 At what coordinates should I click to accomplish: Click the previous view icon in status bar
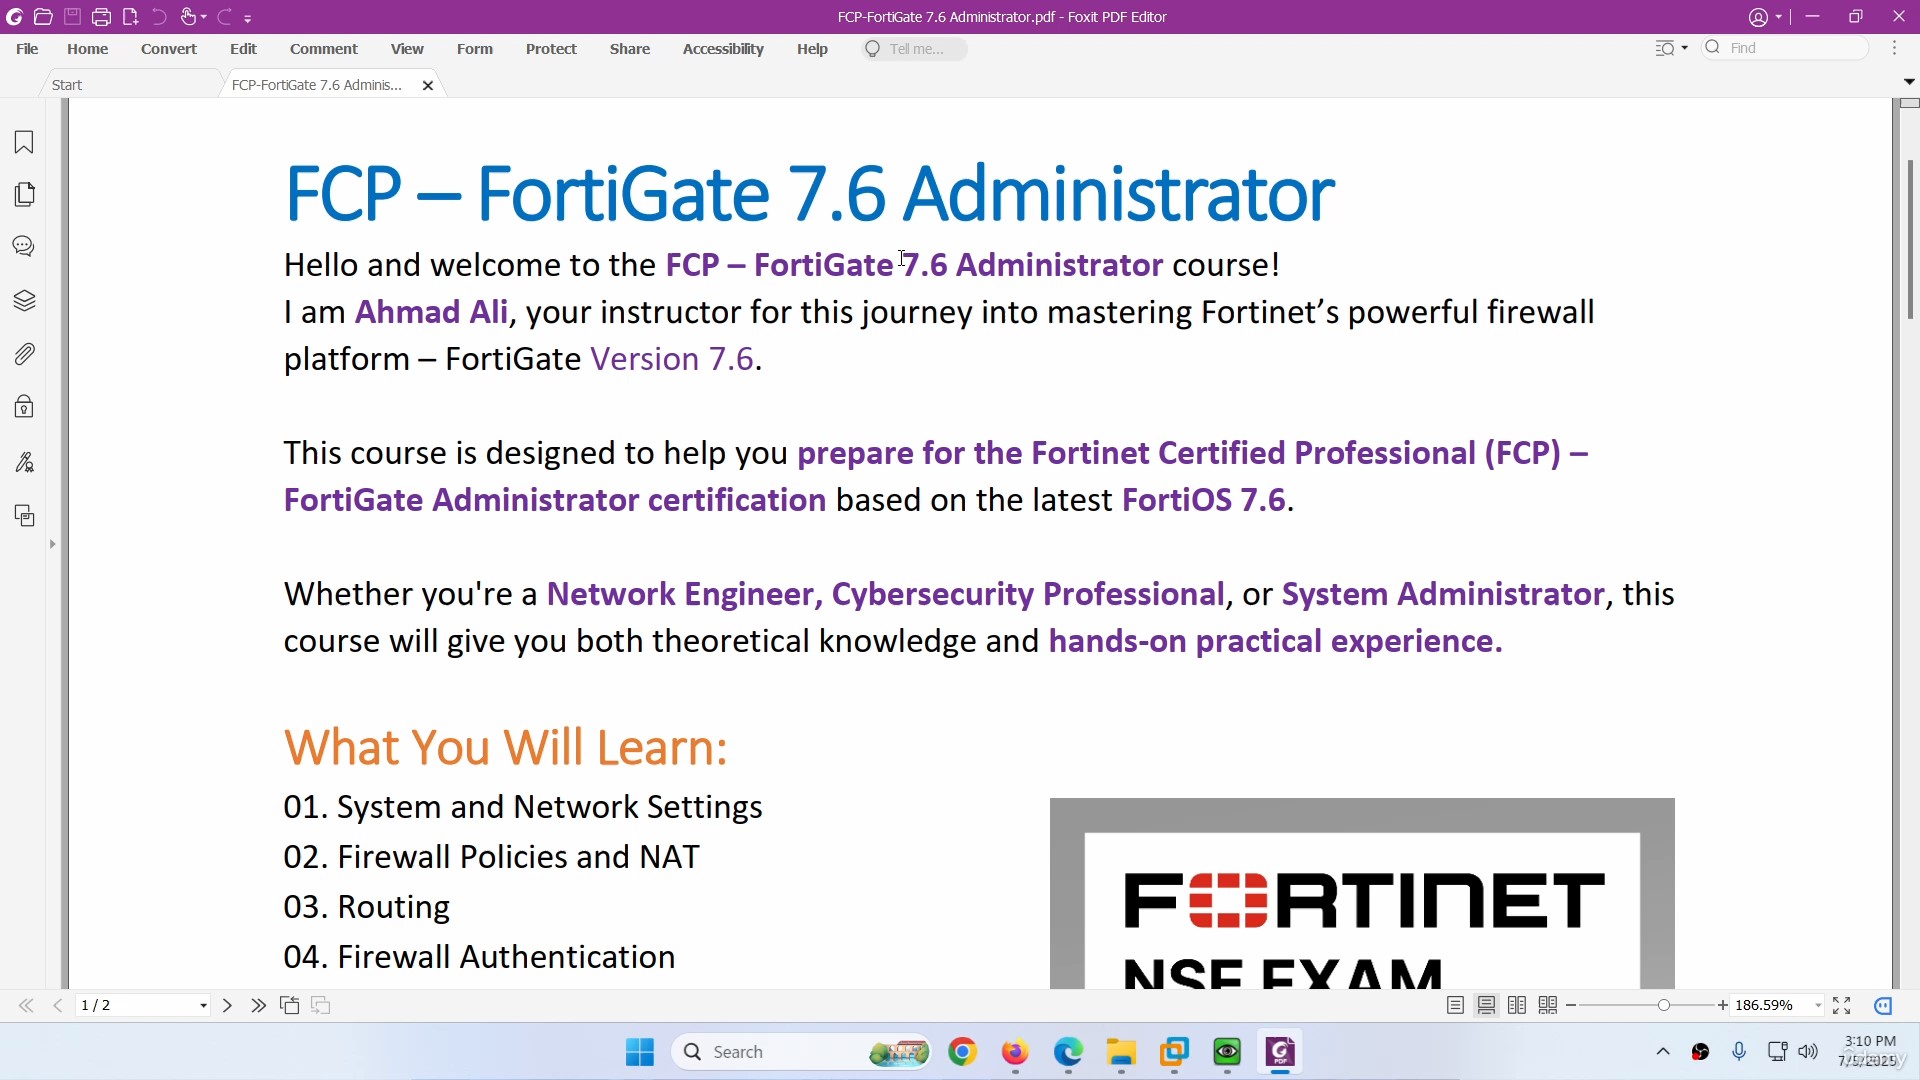[x=290, y=1006]
